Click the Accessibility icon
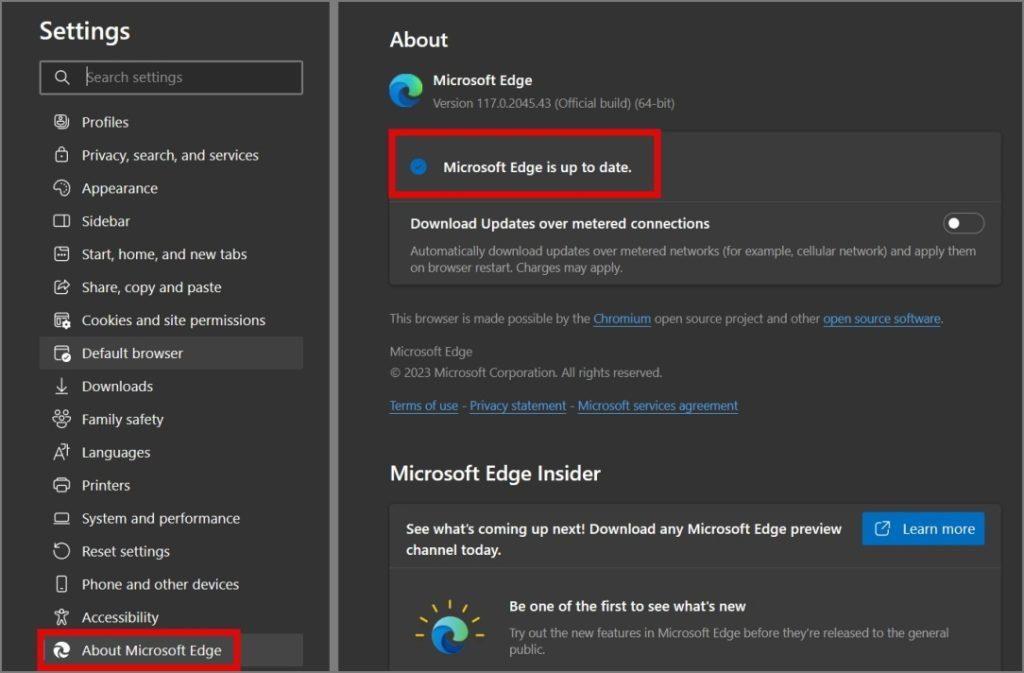The image size is (1024, 673). 61,617
